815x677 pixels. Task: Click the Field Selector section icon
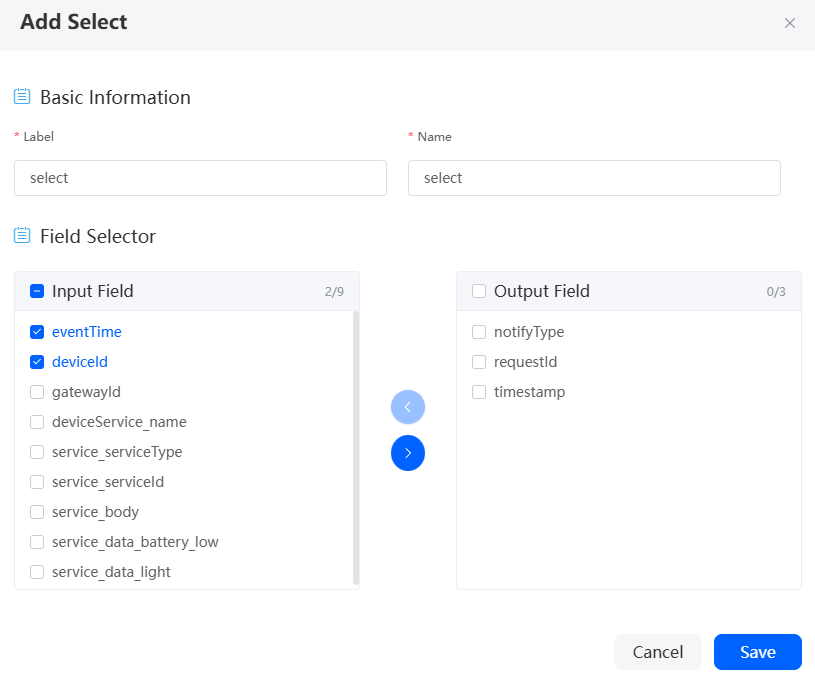pos(22,236)
